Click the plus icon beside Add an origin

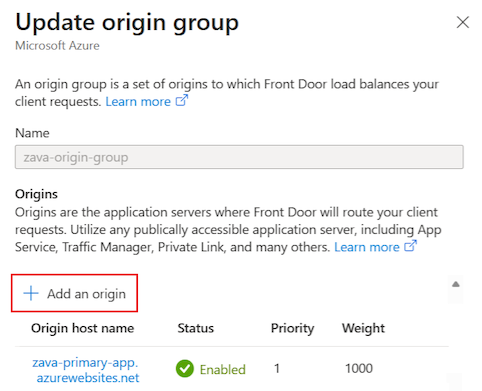click(x=31, y=293)
